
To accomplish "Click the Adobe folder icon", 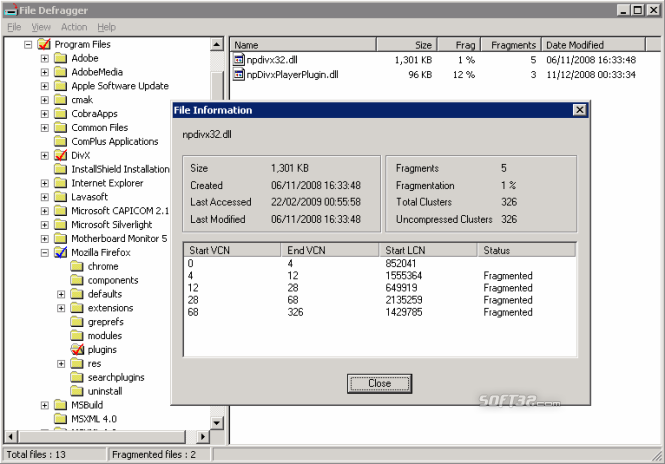I will point(61,58).
